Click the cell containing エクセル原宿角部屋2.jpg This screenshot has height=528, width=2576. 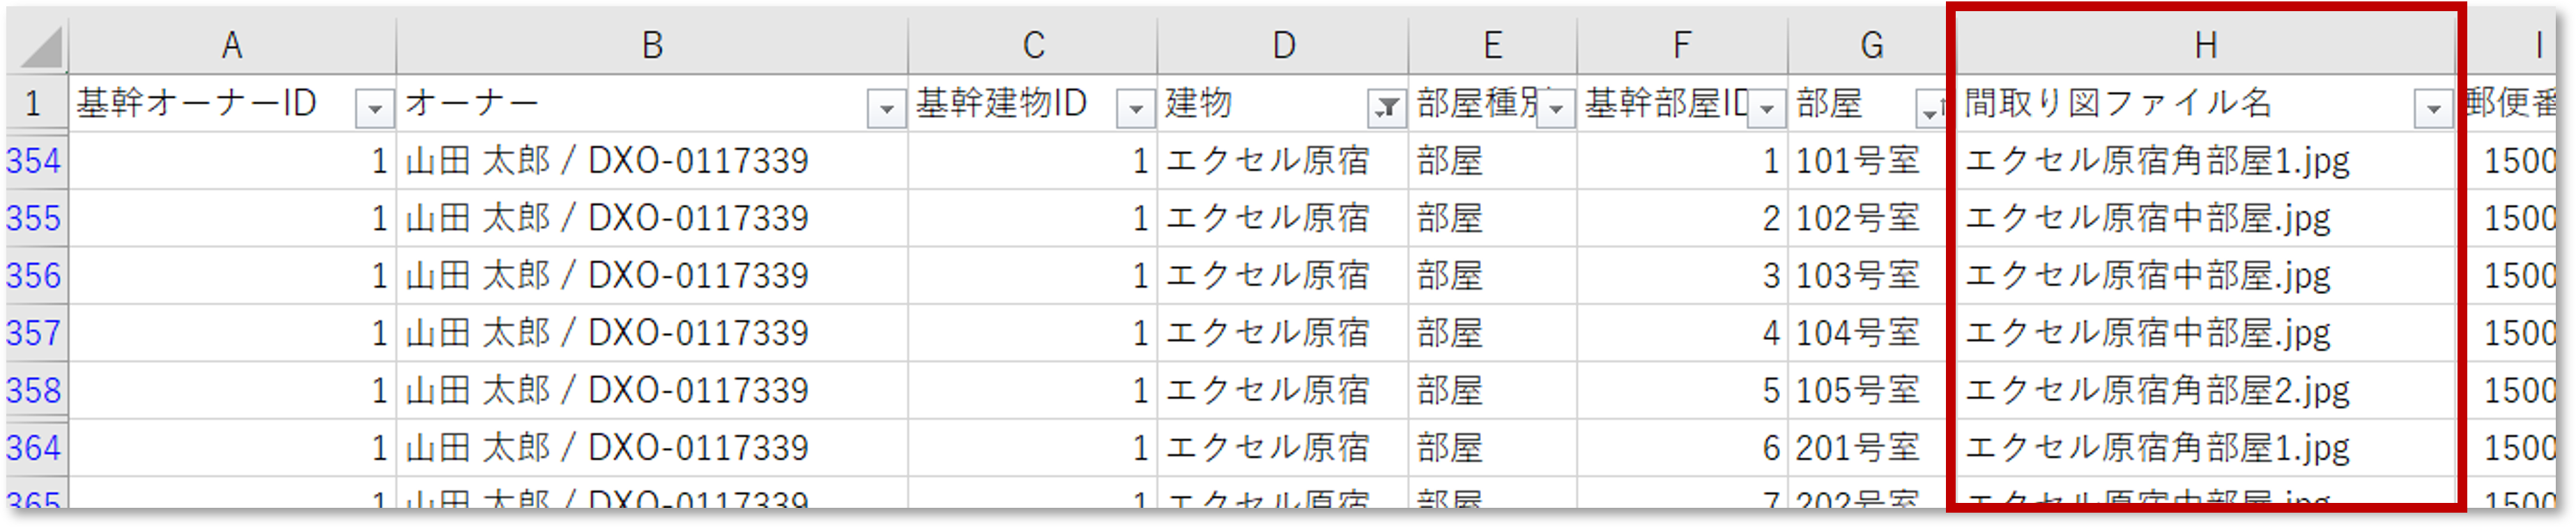click(2150, 389)
